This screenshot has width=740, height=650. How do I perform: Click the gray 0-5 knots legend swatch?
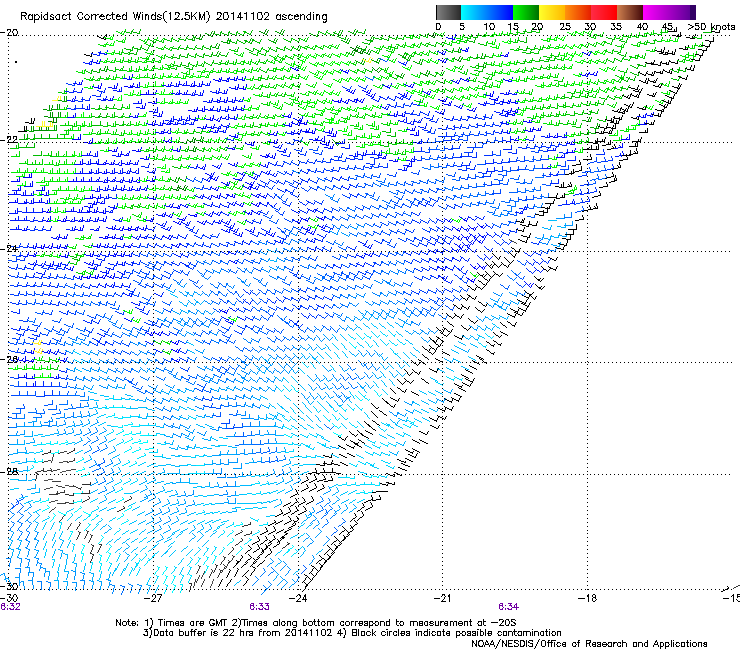[x=448, y=12]
